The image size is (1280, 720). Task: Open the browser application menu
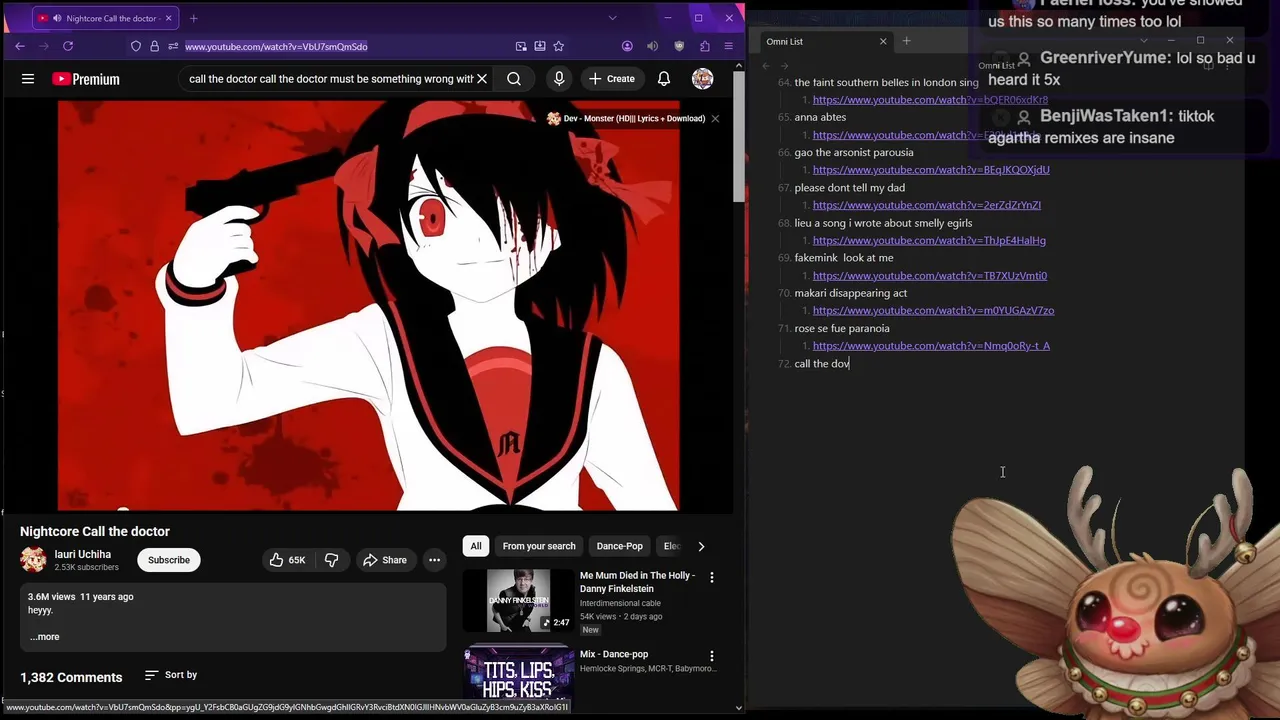pos(728,46)
